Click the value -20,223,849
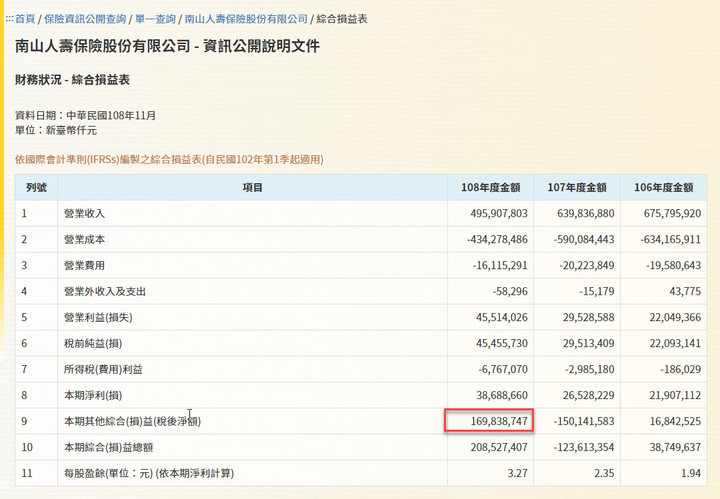The width and height of the screenshot is (720, 499). (587, 265)
